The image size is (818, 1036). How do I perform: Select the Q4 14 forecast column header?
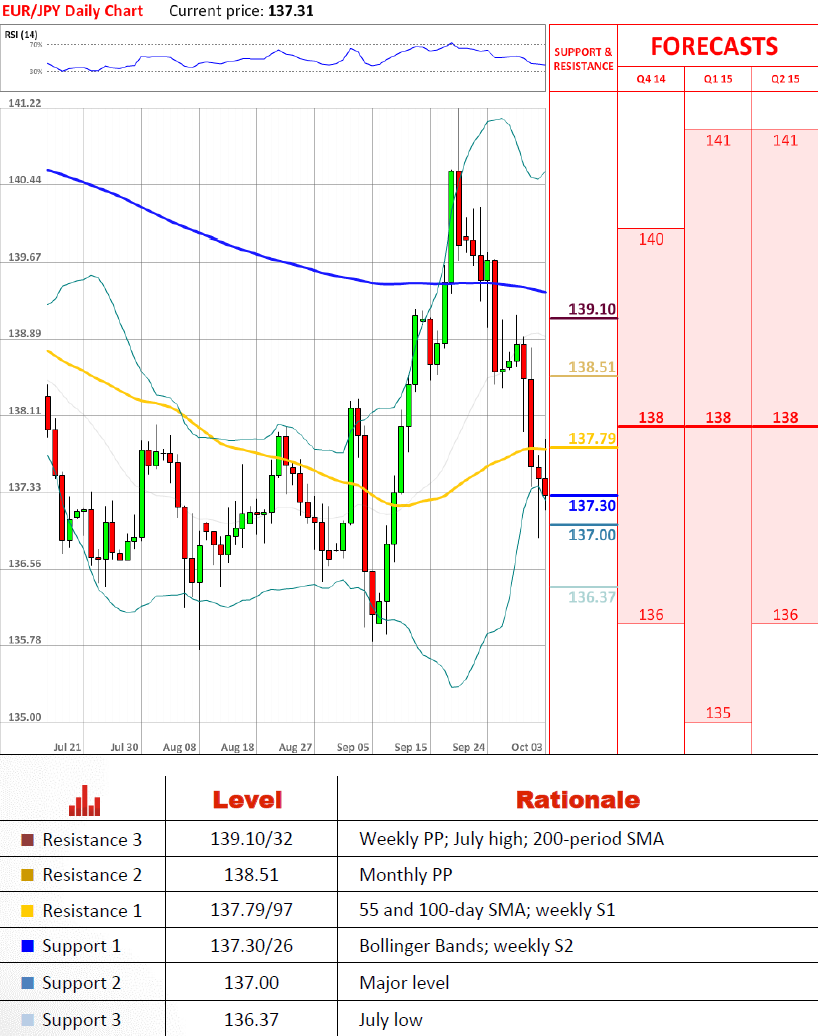tap(651, 79)
